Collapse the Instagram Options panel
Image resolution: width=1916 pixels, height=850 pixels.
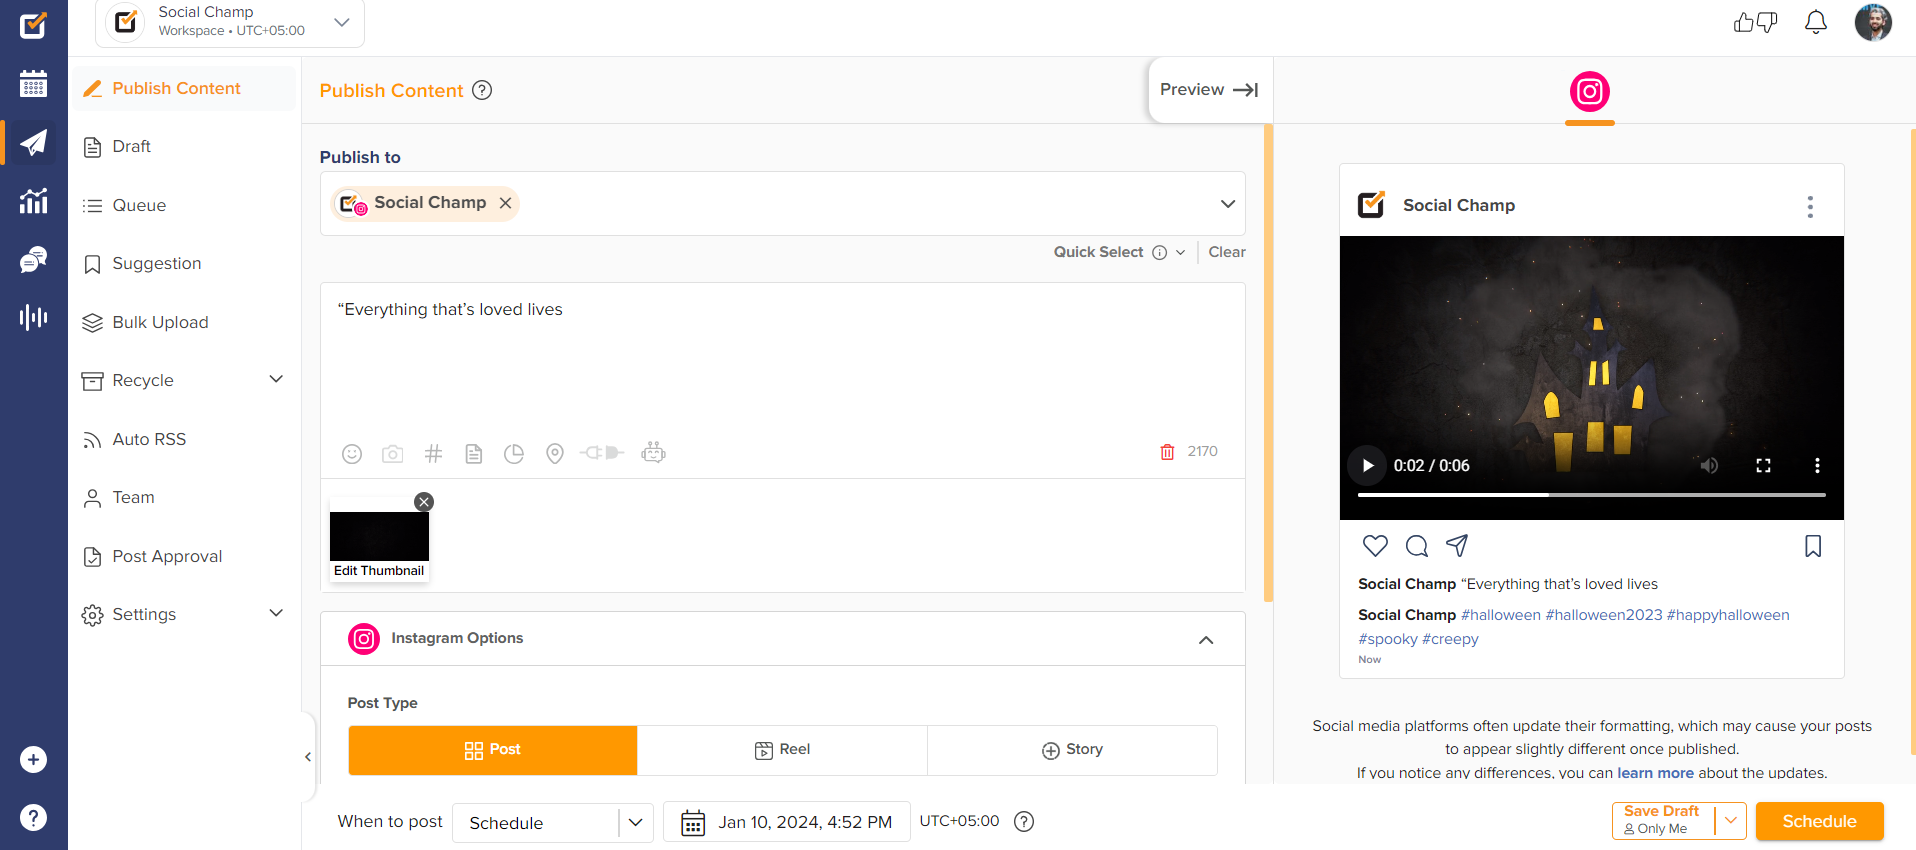tap(1206, 639)
